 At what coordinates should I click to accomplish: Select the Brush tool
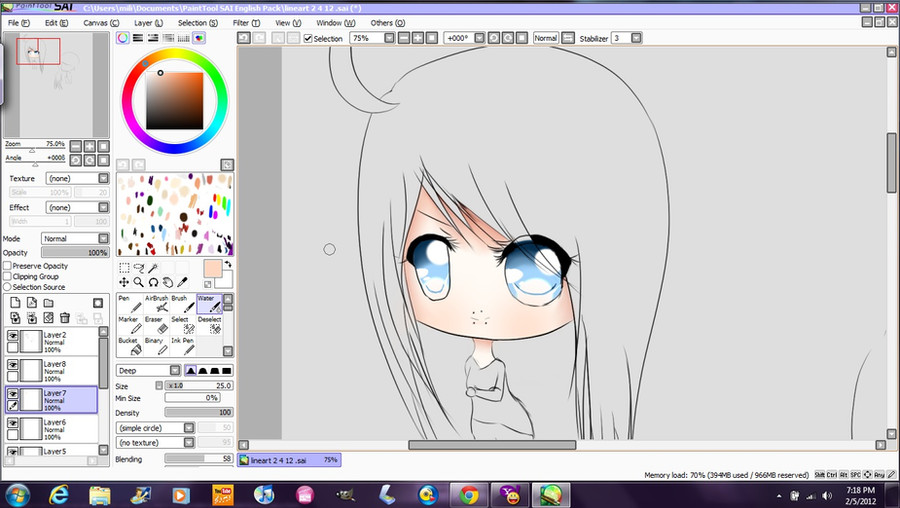pos(183,304)
